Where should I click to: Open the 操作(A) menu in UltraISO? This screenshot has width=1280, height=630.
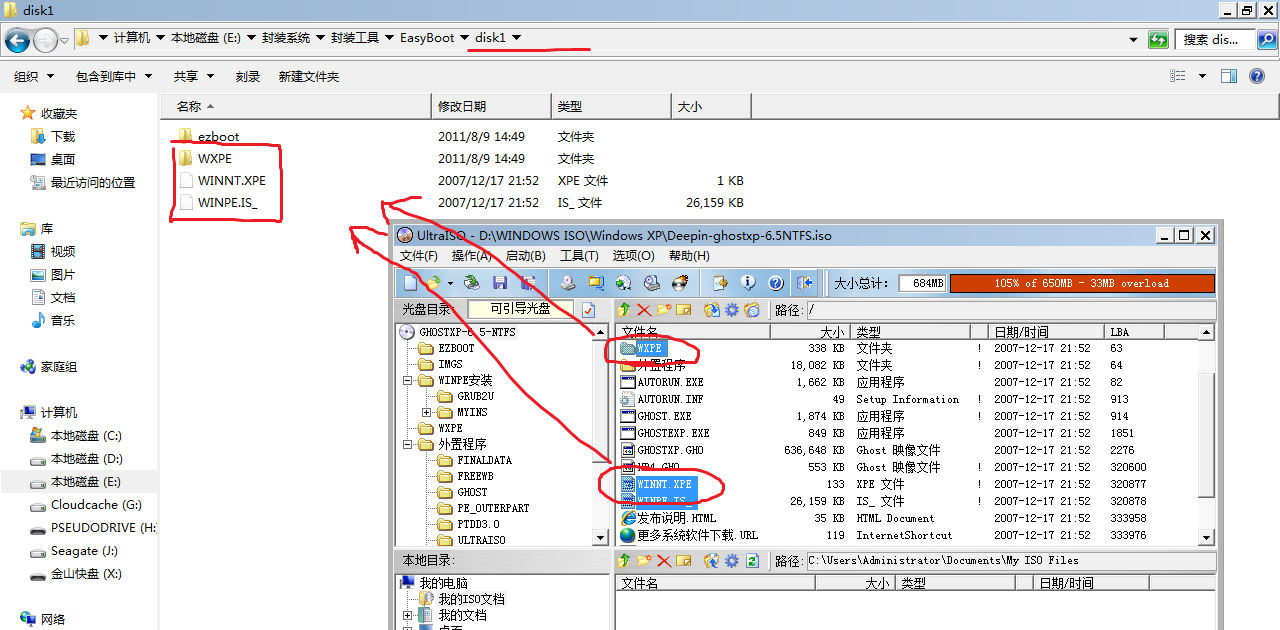[x=471, y=256]
